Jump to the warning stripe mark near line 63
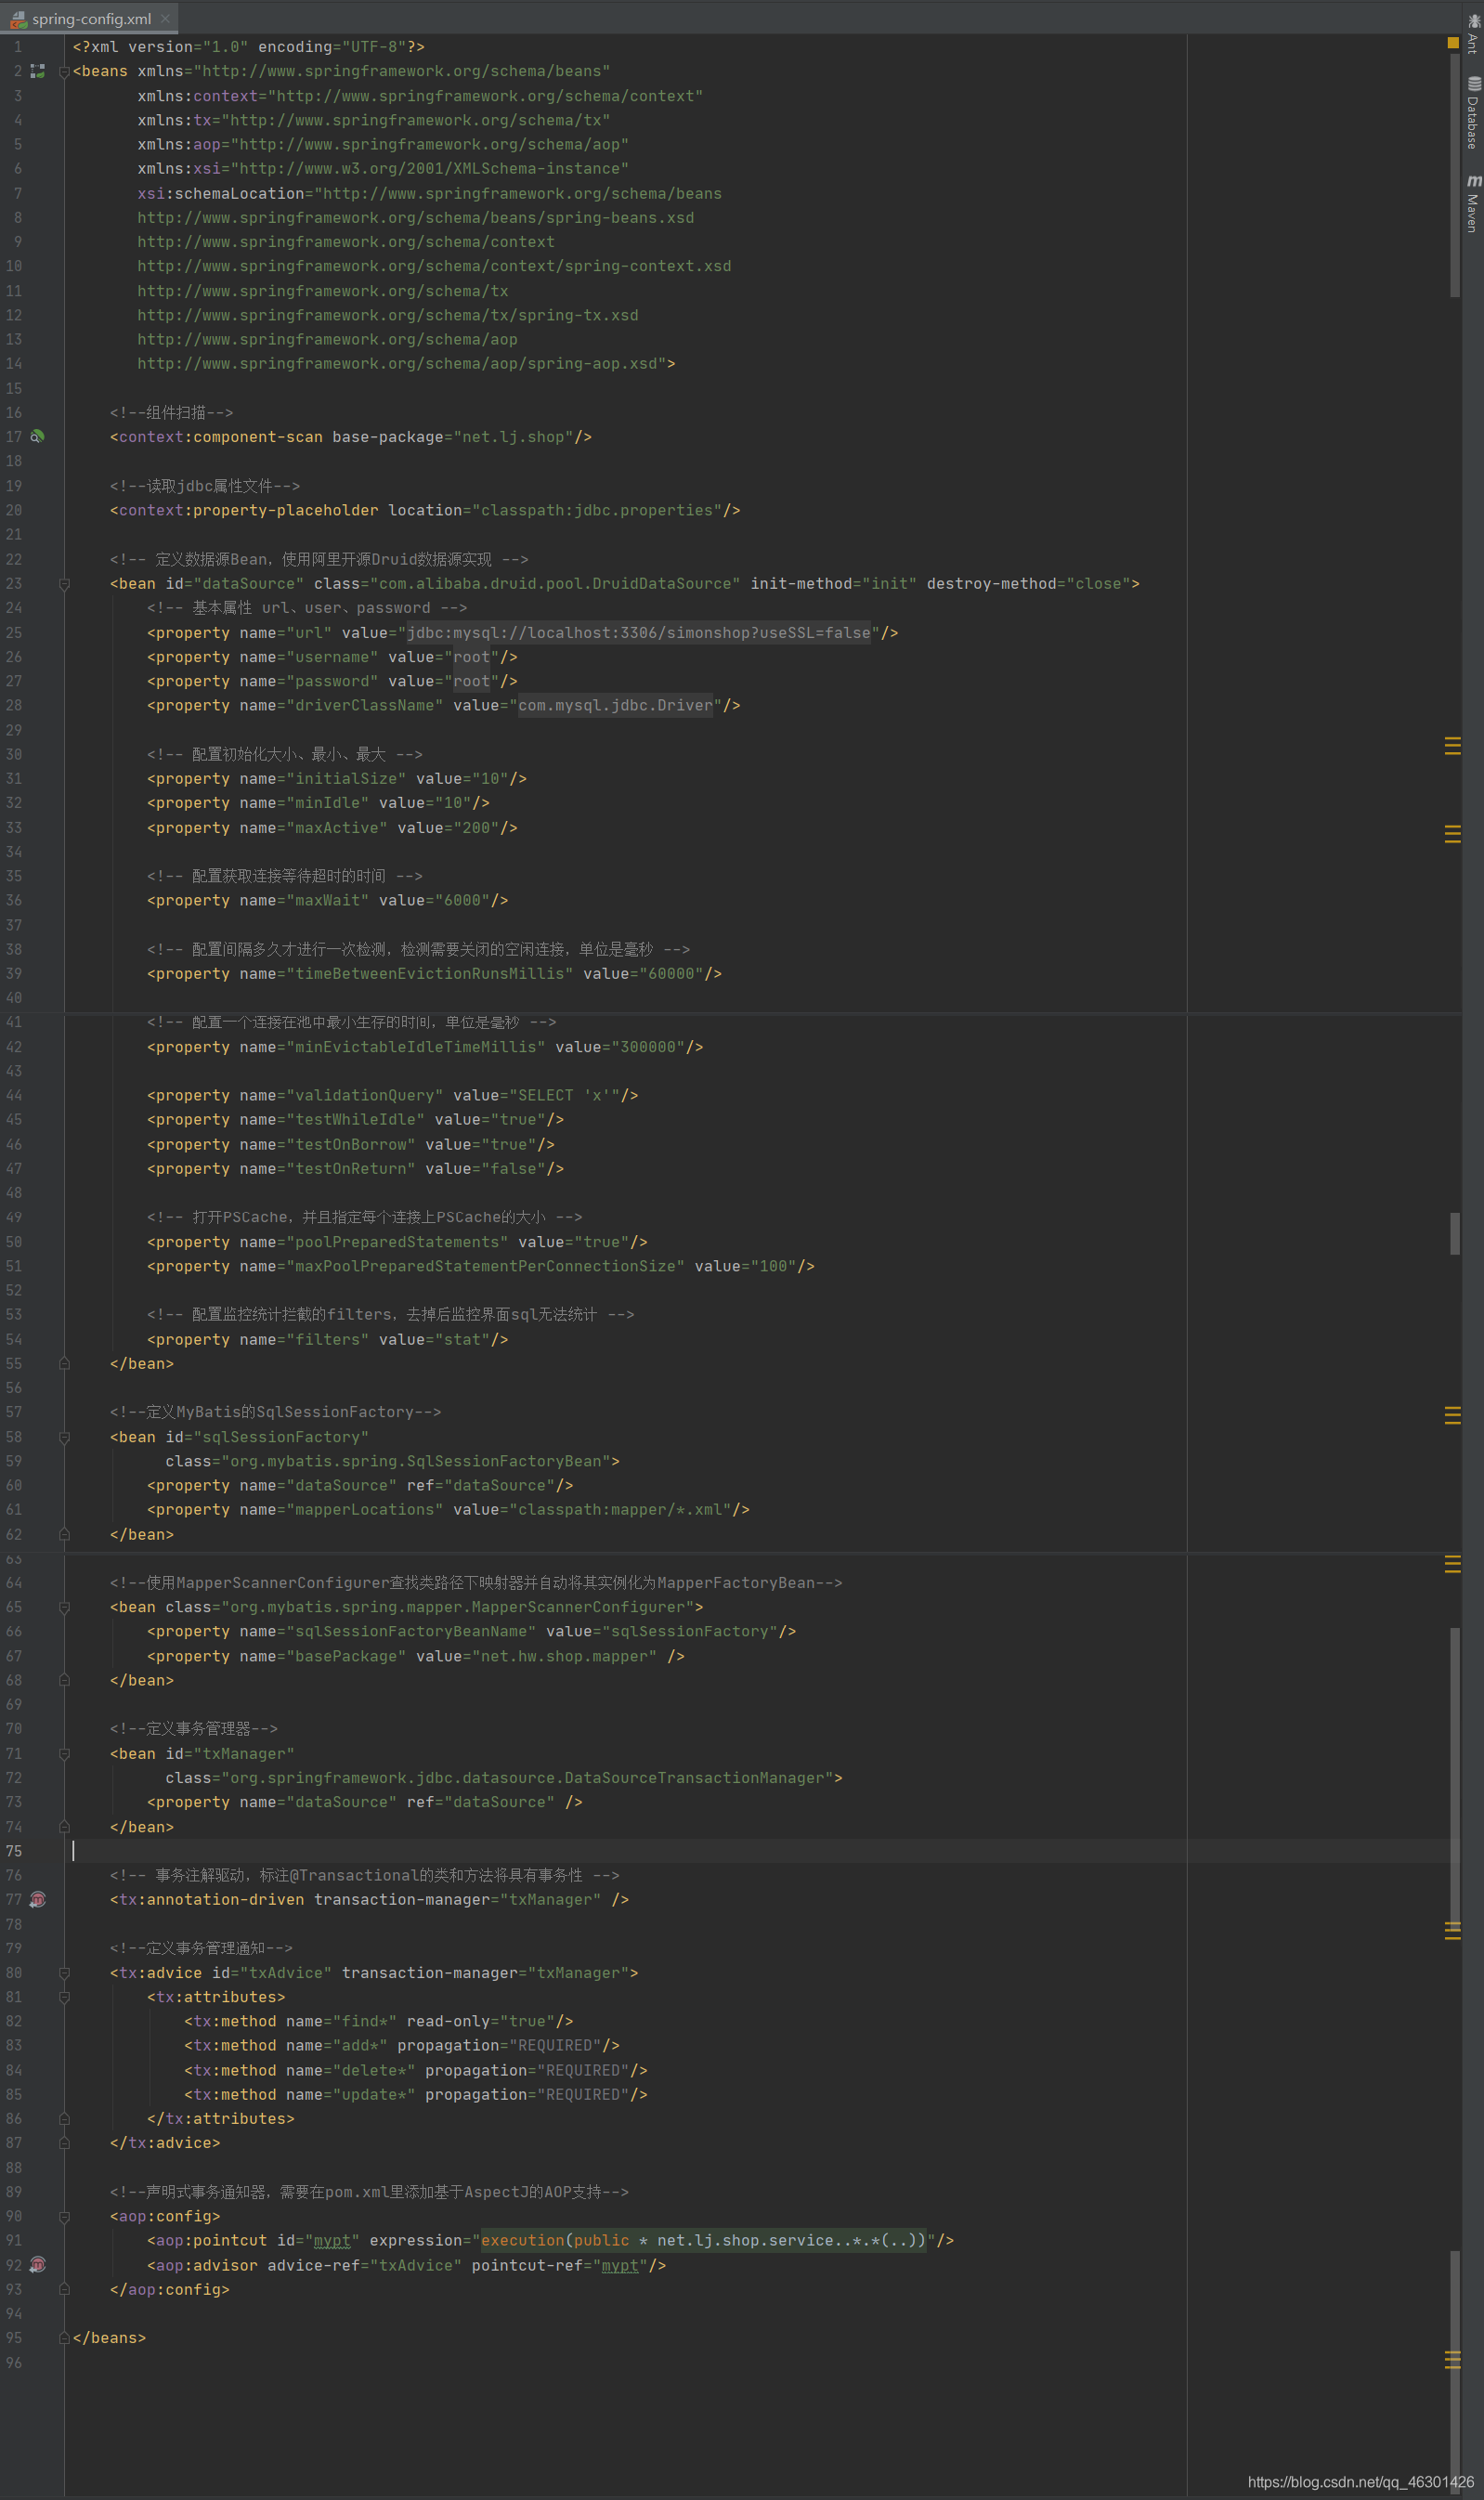 click(x=1453, y=1565)
